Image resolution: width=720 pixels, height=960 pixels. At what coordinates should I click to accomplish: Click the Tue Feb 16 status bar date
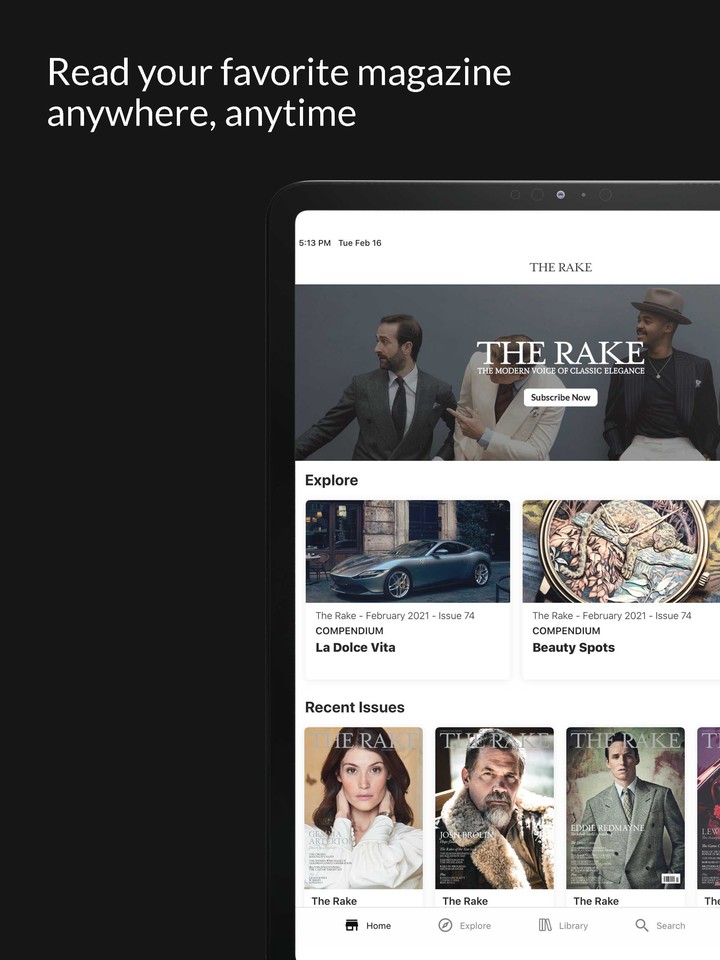coord(359,243)
